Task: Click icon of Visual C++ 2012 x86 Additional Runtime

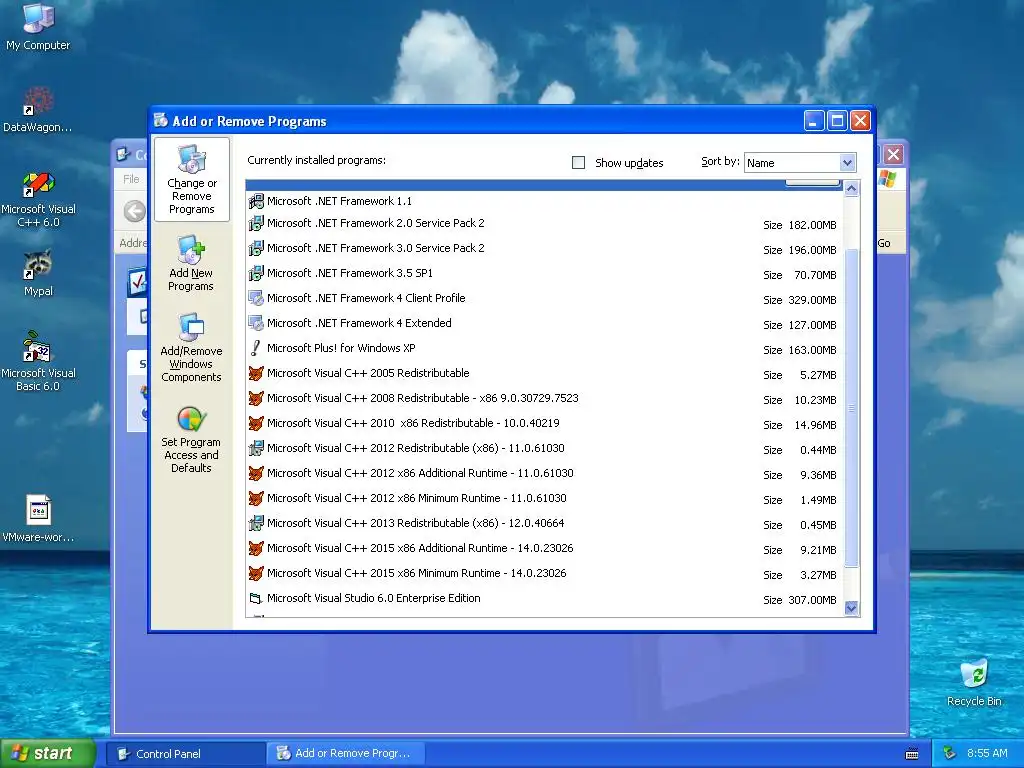Action: pos(256,473)
